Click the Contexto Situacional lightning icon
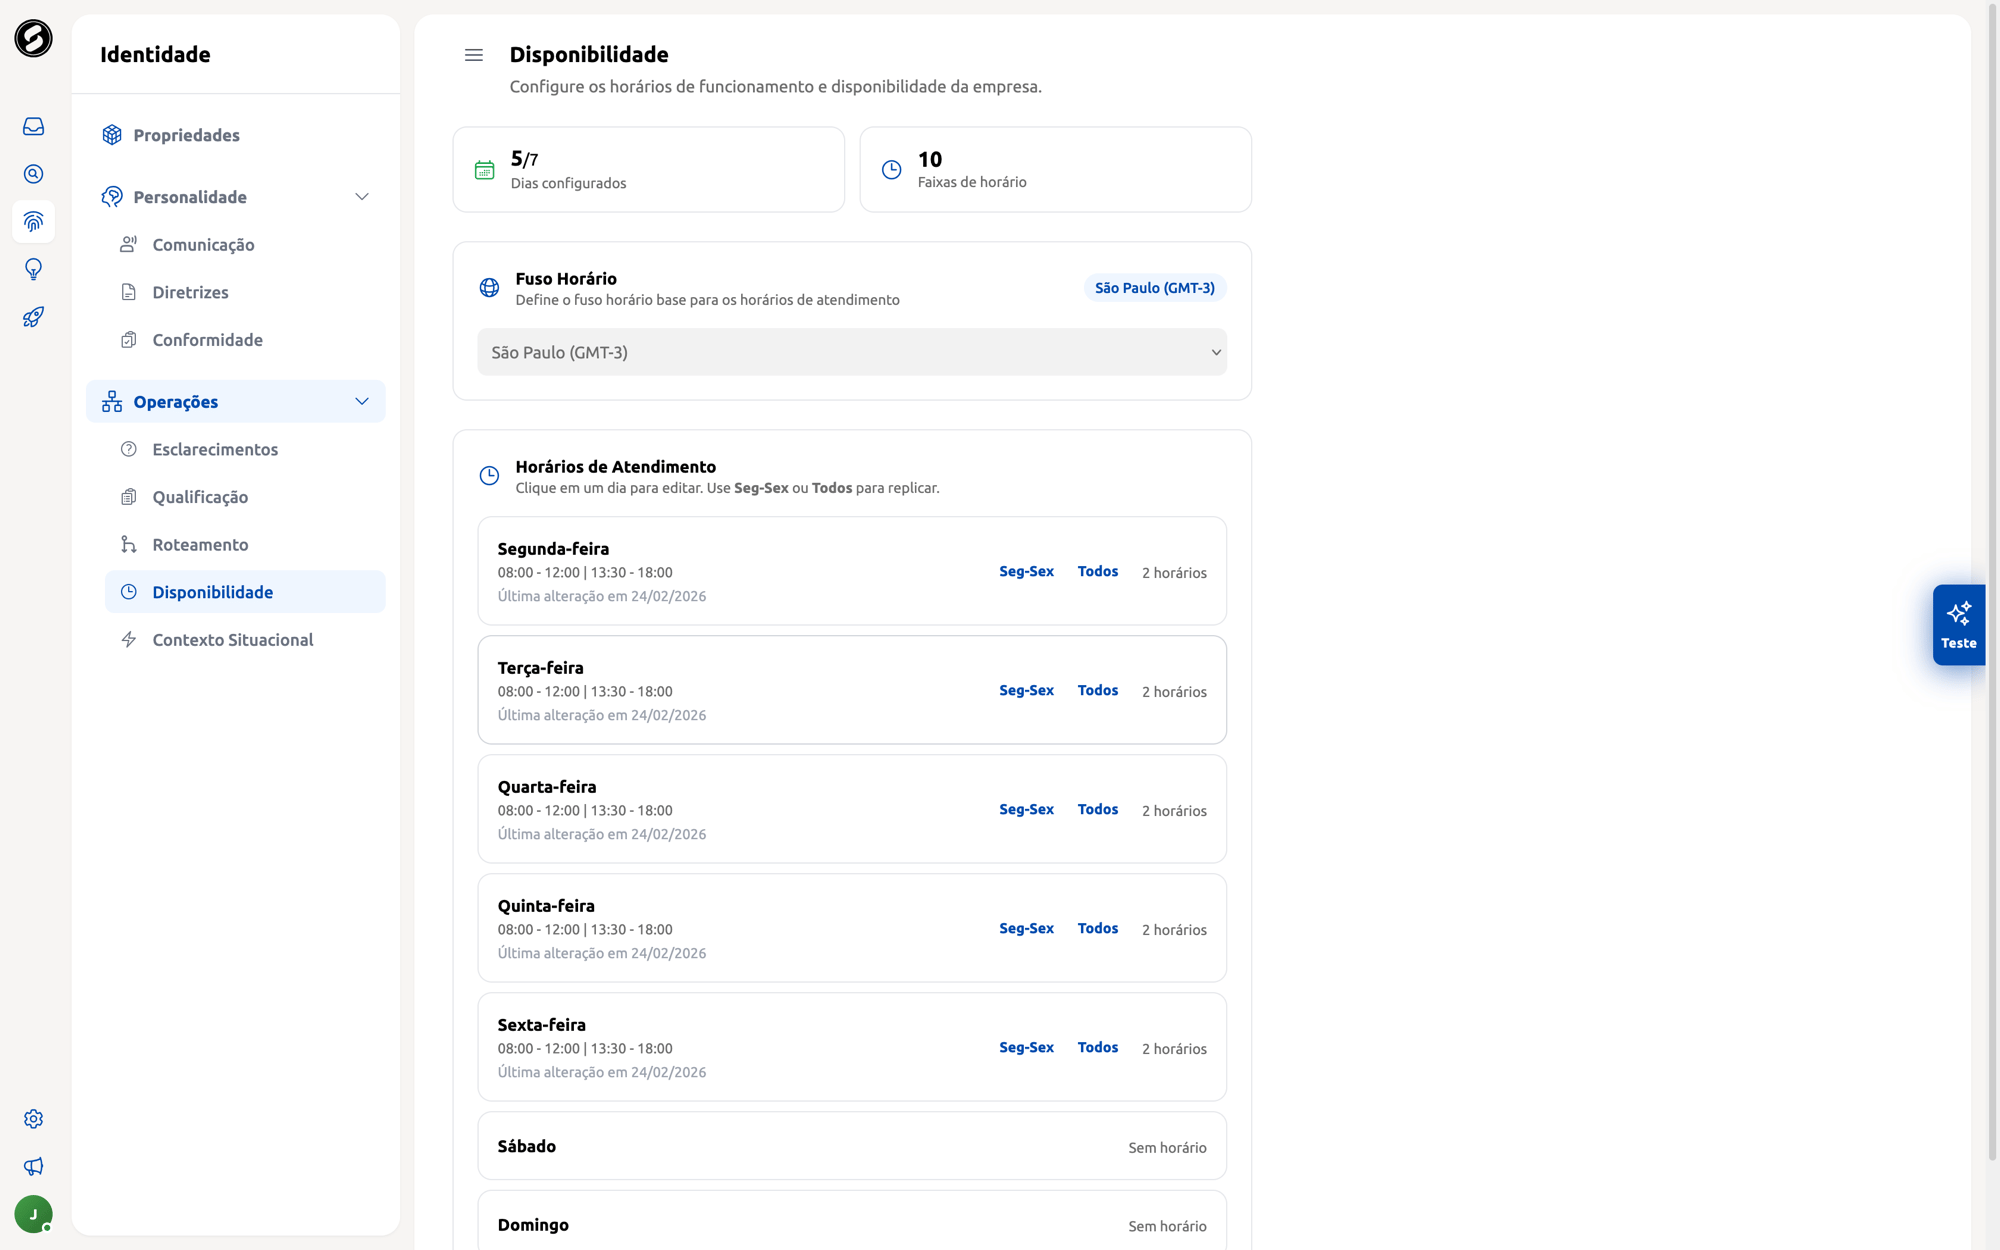 pyautogui.click(x=129, y=640)
